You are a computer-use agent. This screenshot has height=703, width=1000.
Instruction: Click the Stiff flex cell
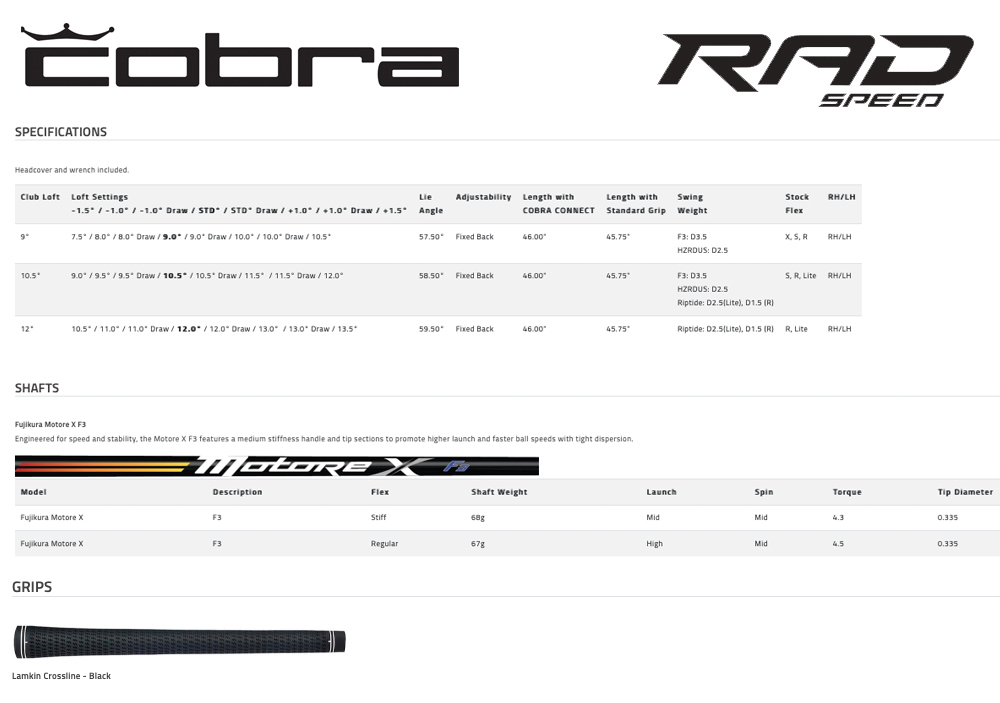(379, 517)
